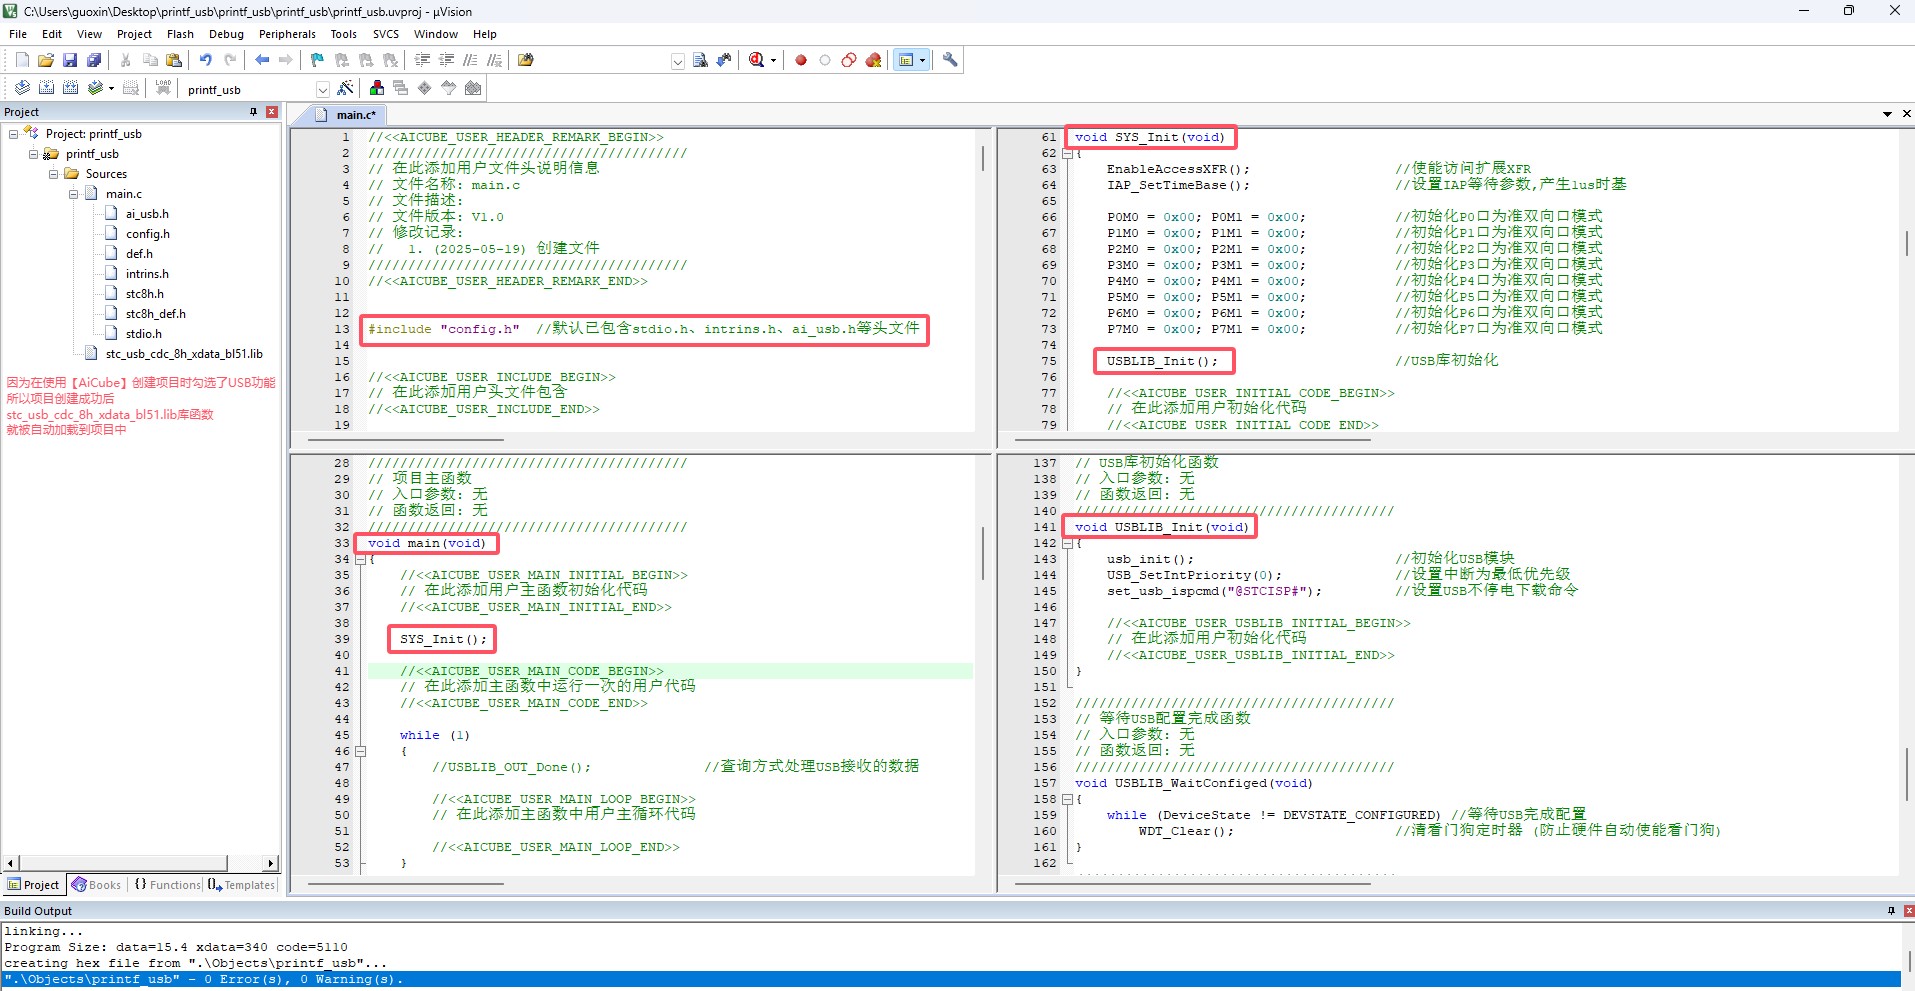Open the batch build dropdown arrow

point(111,89)
